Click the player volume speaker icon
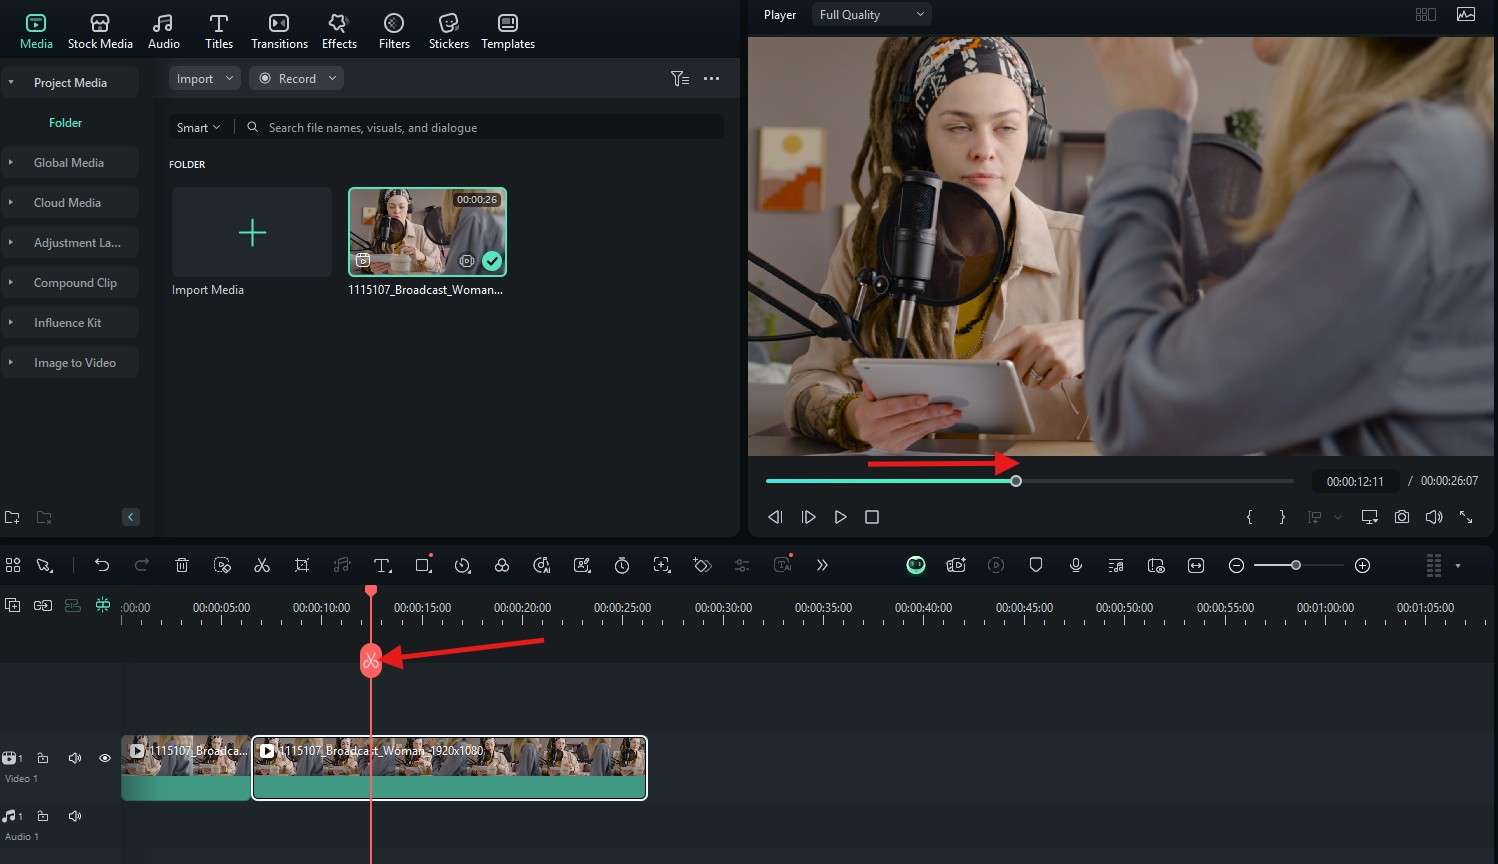The image size is (1498, 864). point(1434,517)
